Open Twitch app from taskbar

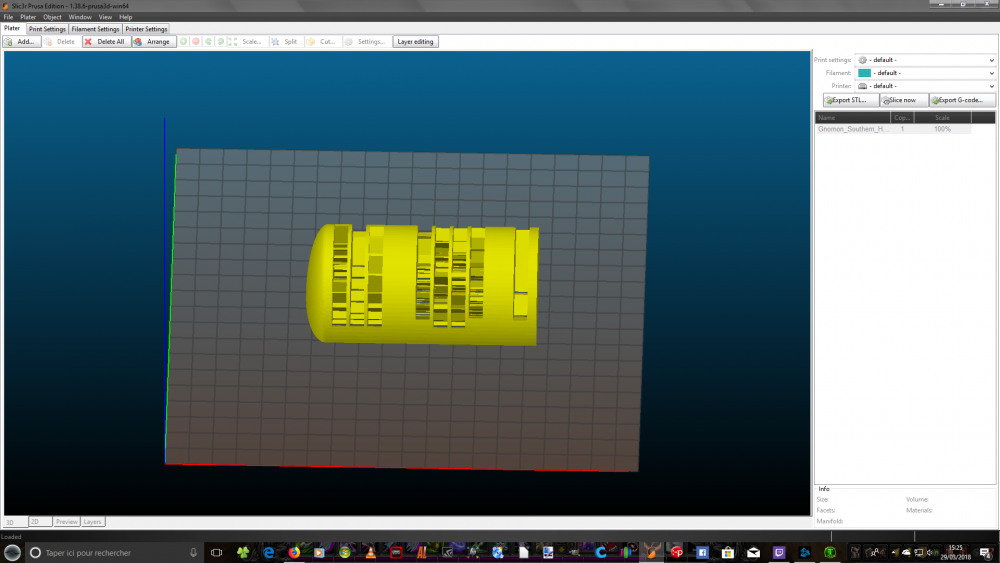pyautogui.click(x=779, y=552)
